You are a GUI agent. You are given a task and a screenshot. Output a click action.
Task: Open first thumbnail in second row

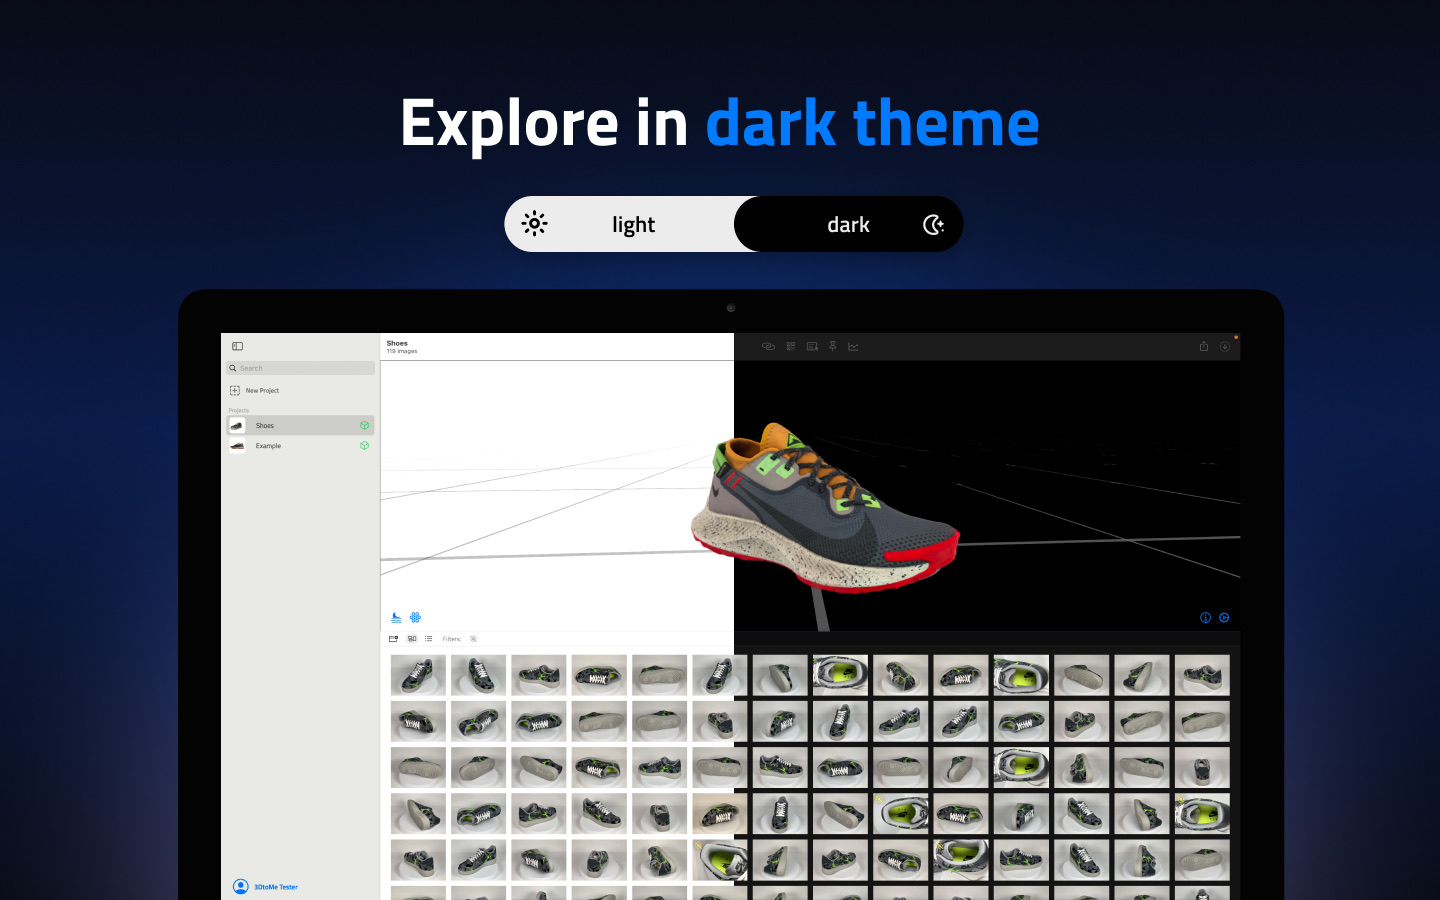tap(418, 721)
